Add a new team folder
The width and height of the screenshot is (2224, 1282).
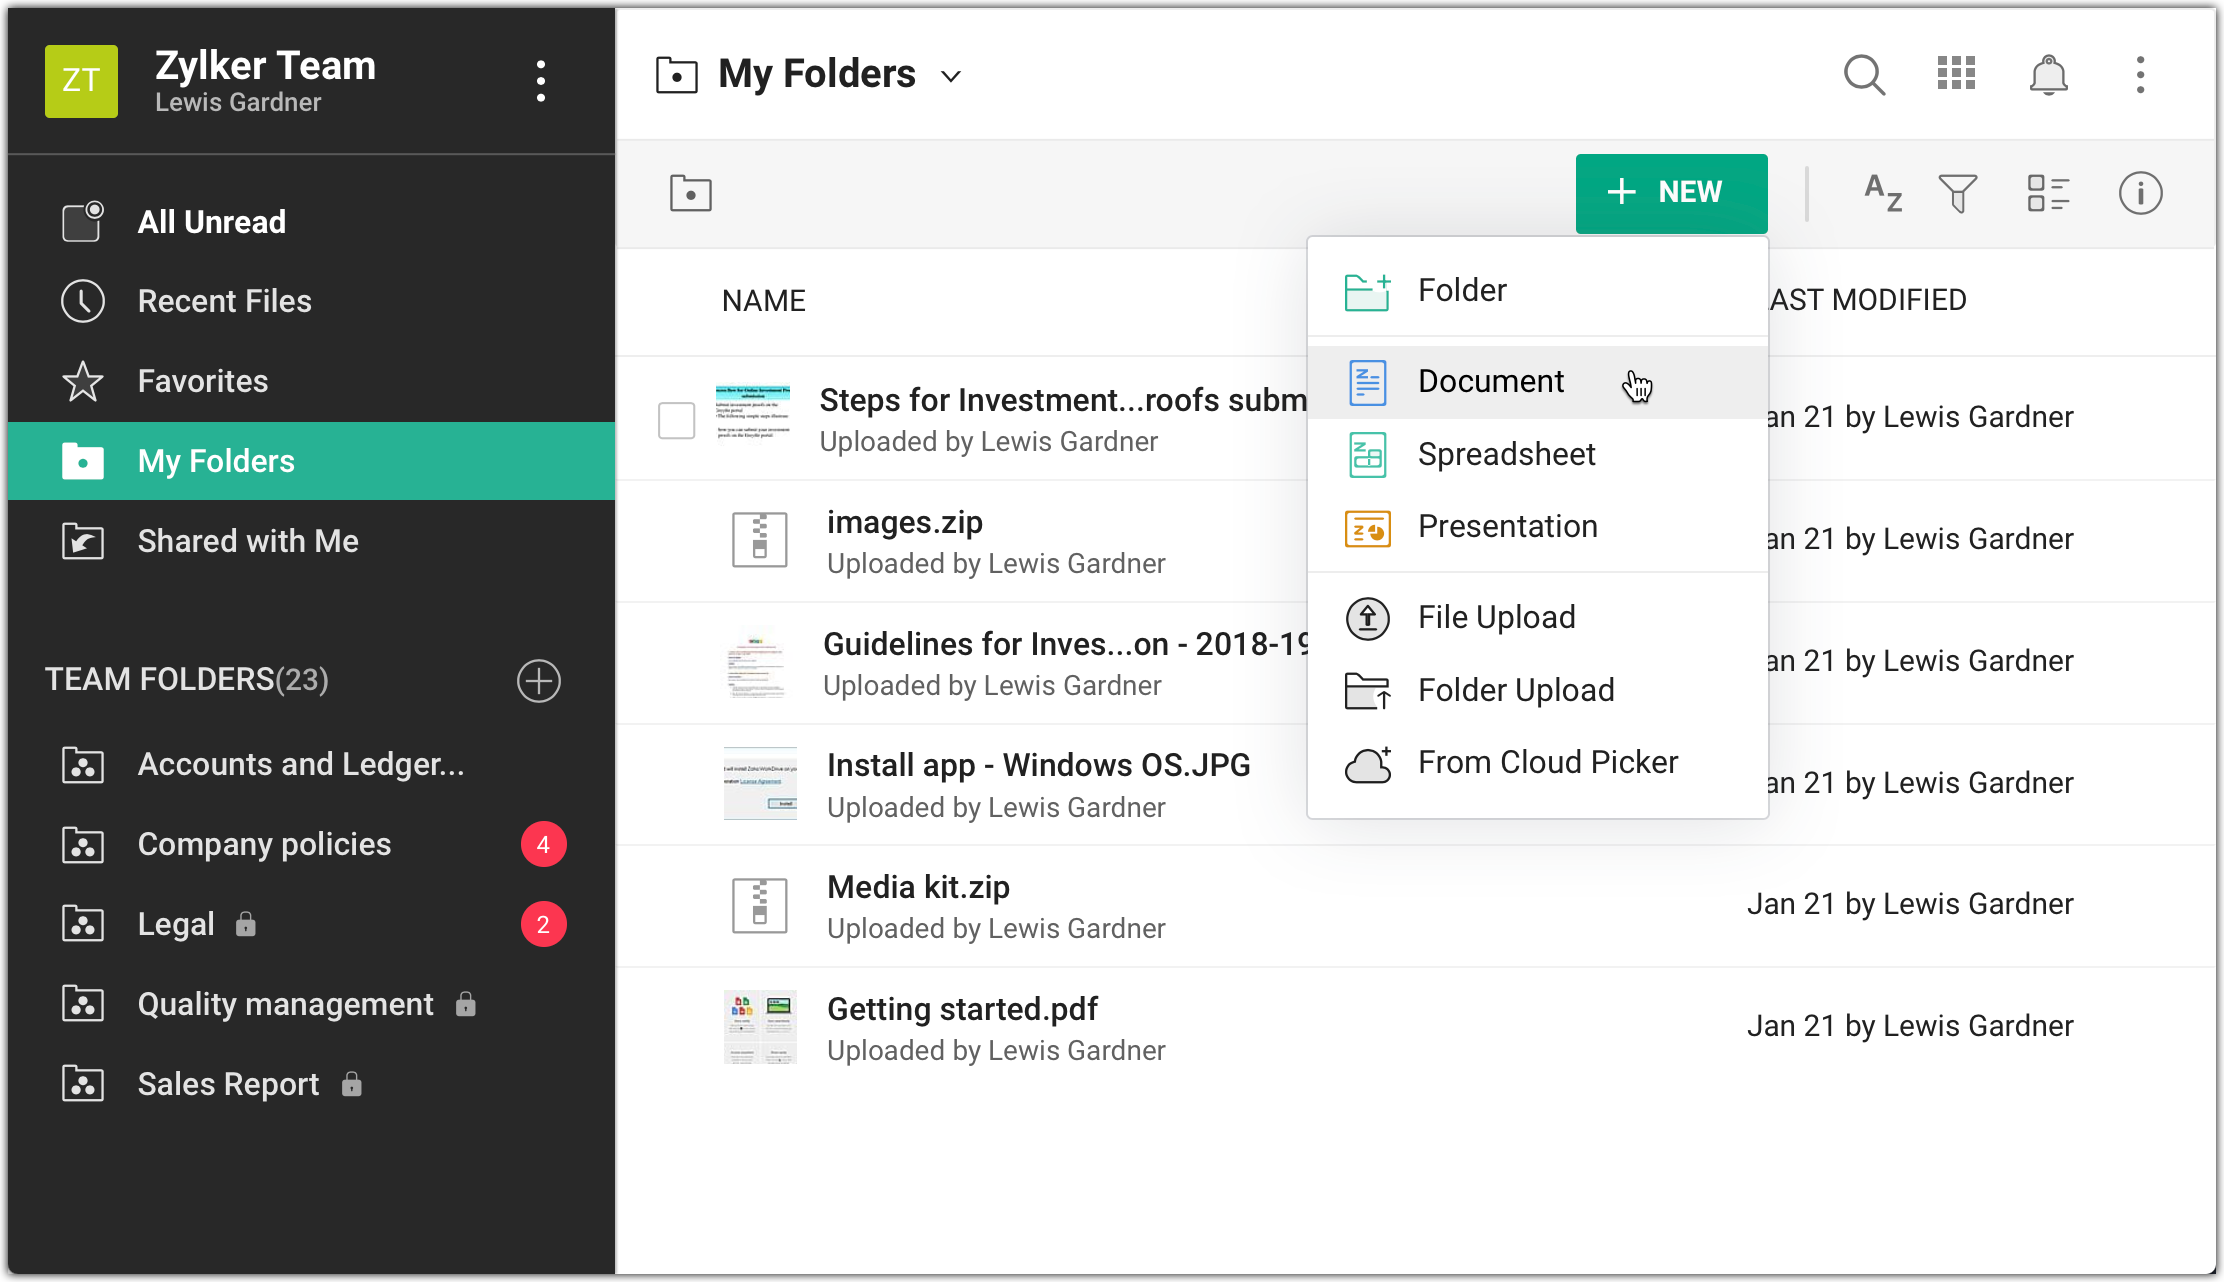[539, 681]
